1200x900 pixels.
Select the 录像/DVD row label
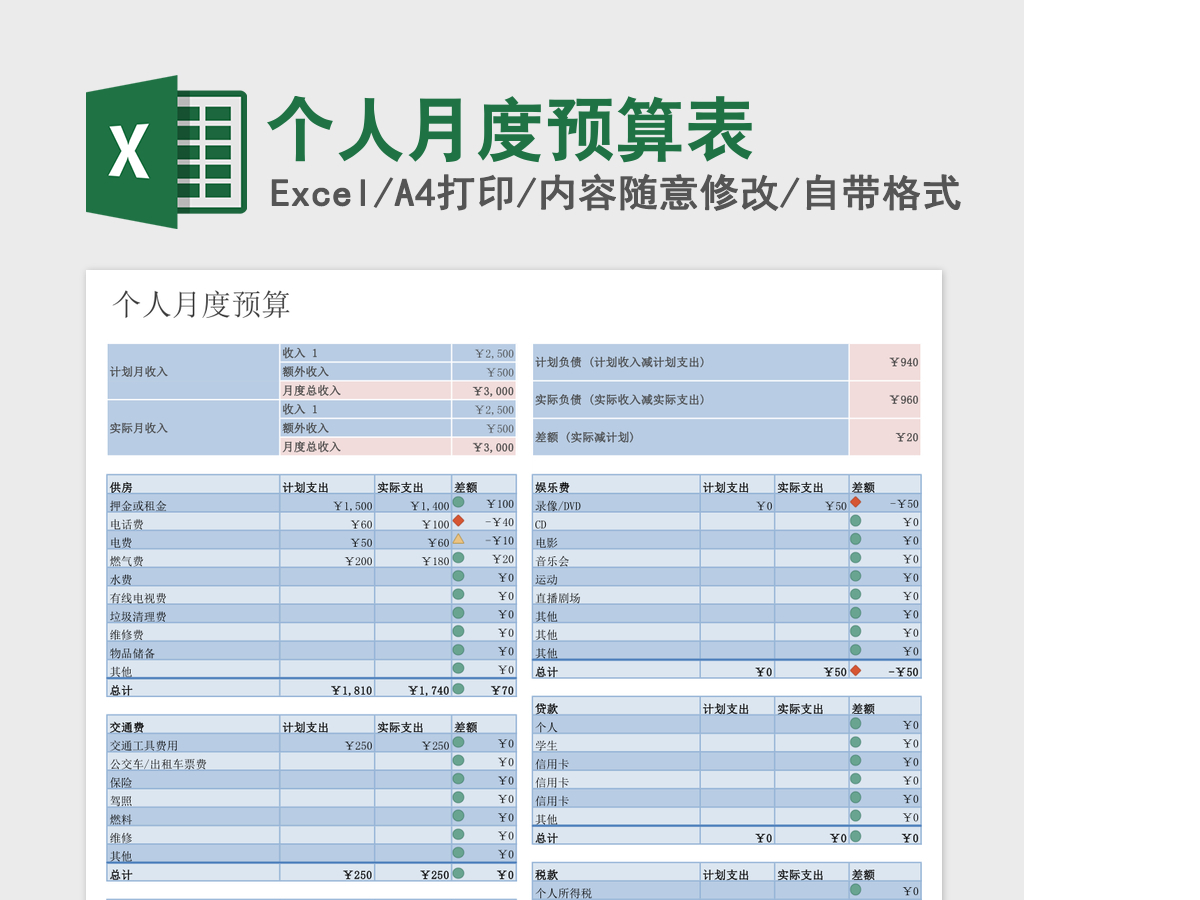tap(616, 504)
